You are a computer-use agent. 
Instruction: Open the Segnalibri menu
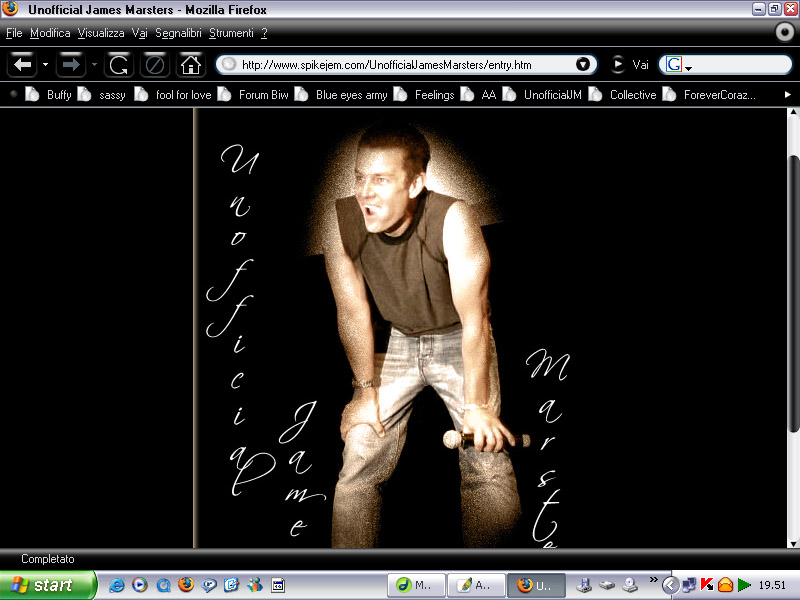178,33
